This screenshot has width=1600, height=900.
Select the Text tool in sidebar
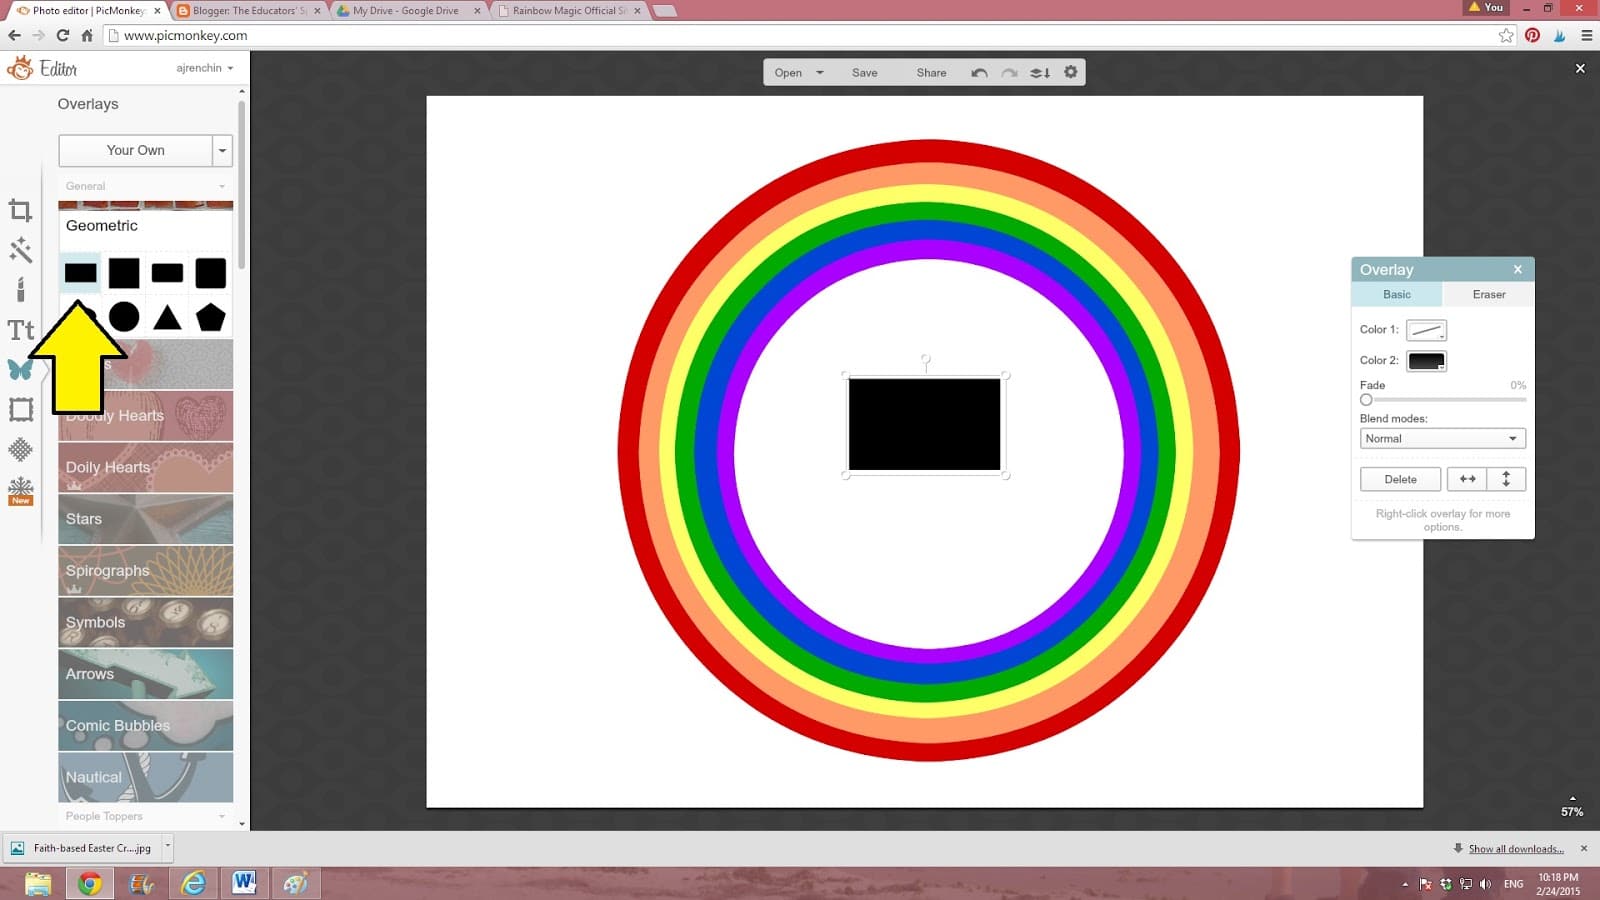[x=20, y=330]
